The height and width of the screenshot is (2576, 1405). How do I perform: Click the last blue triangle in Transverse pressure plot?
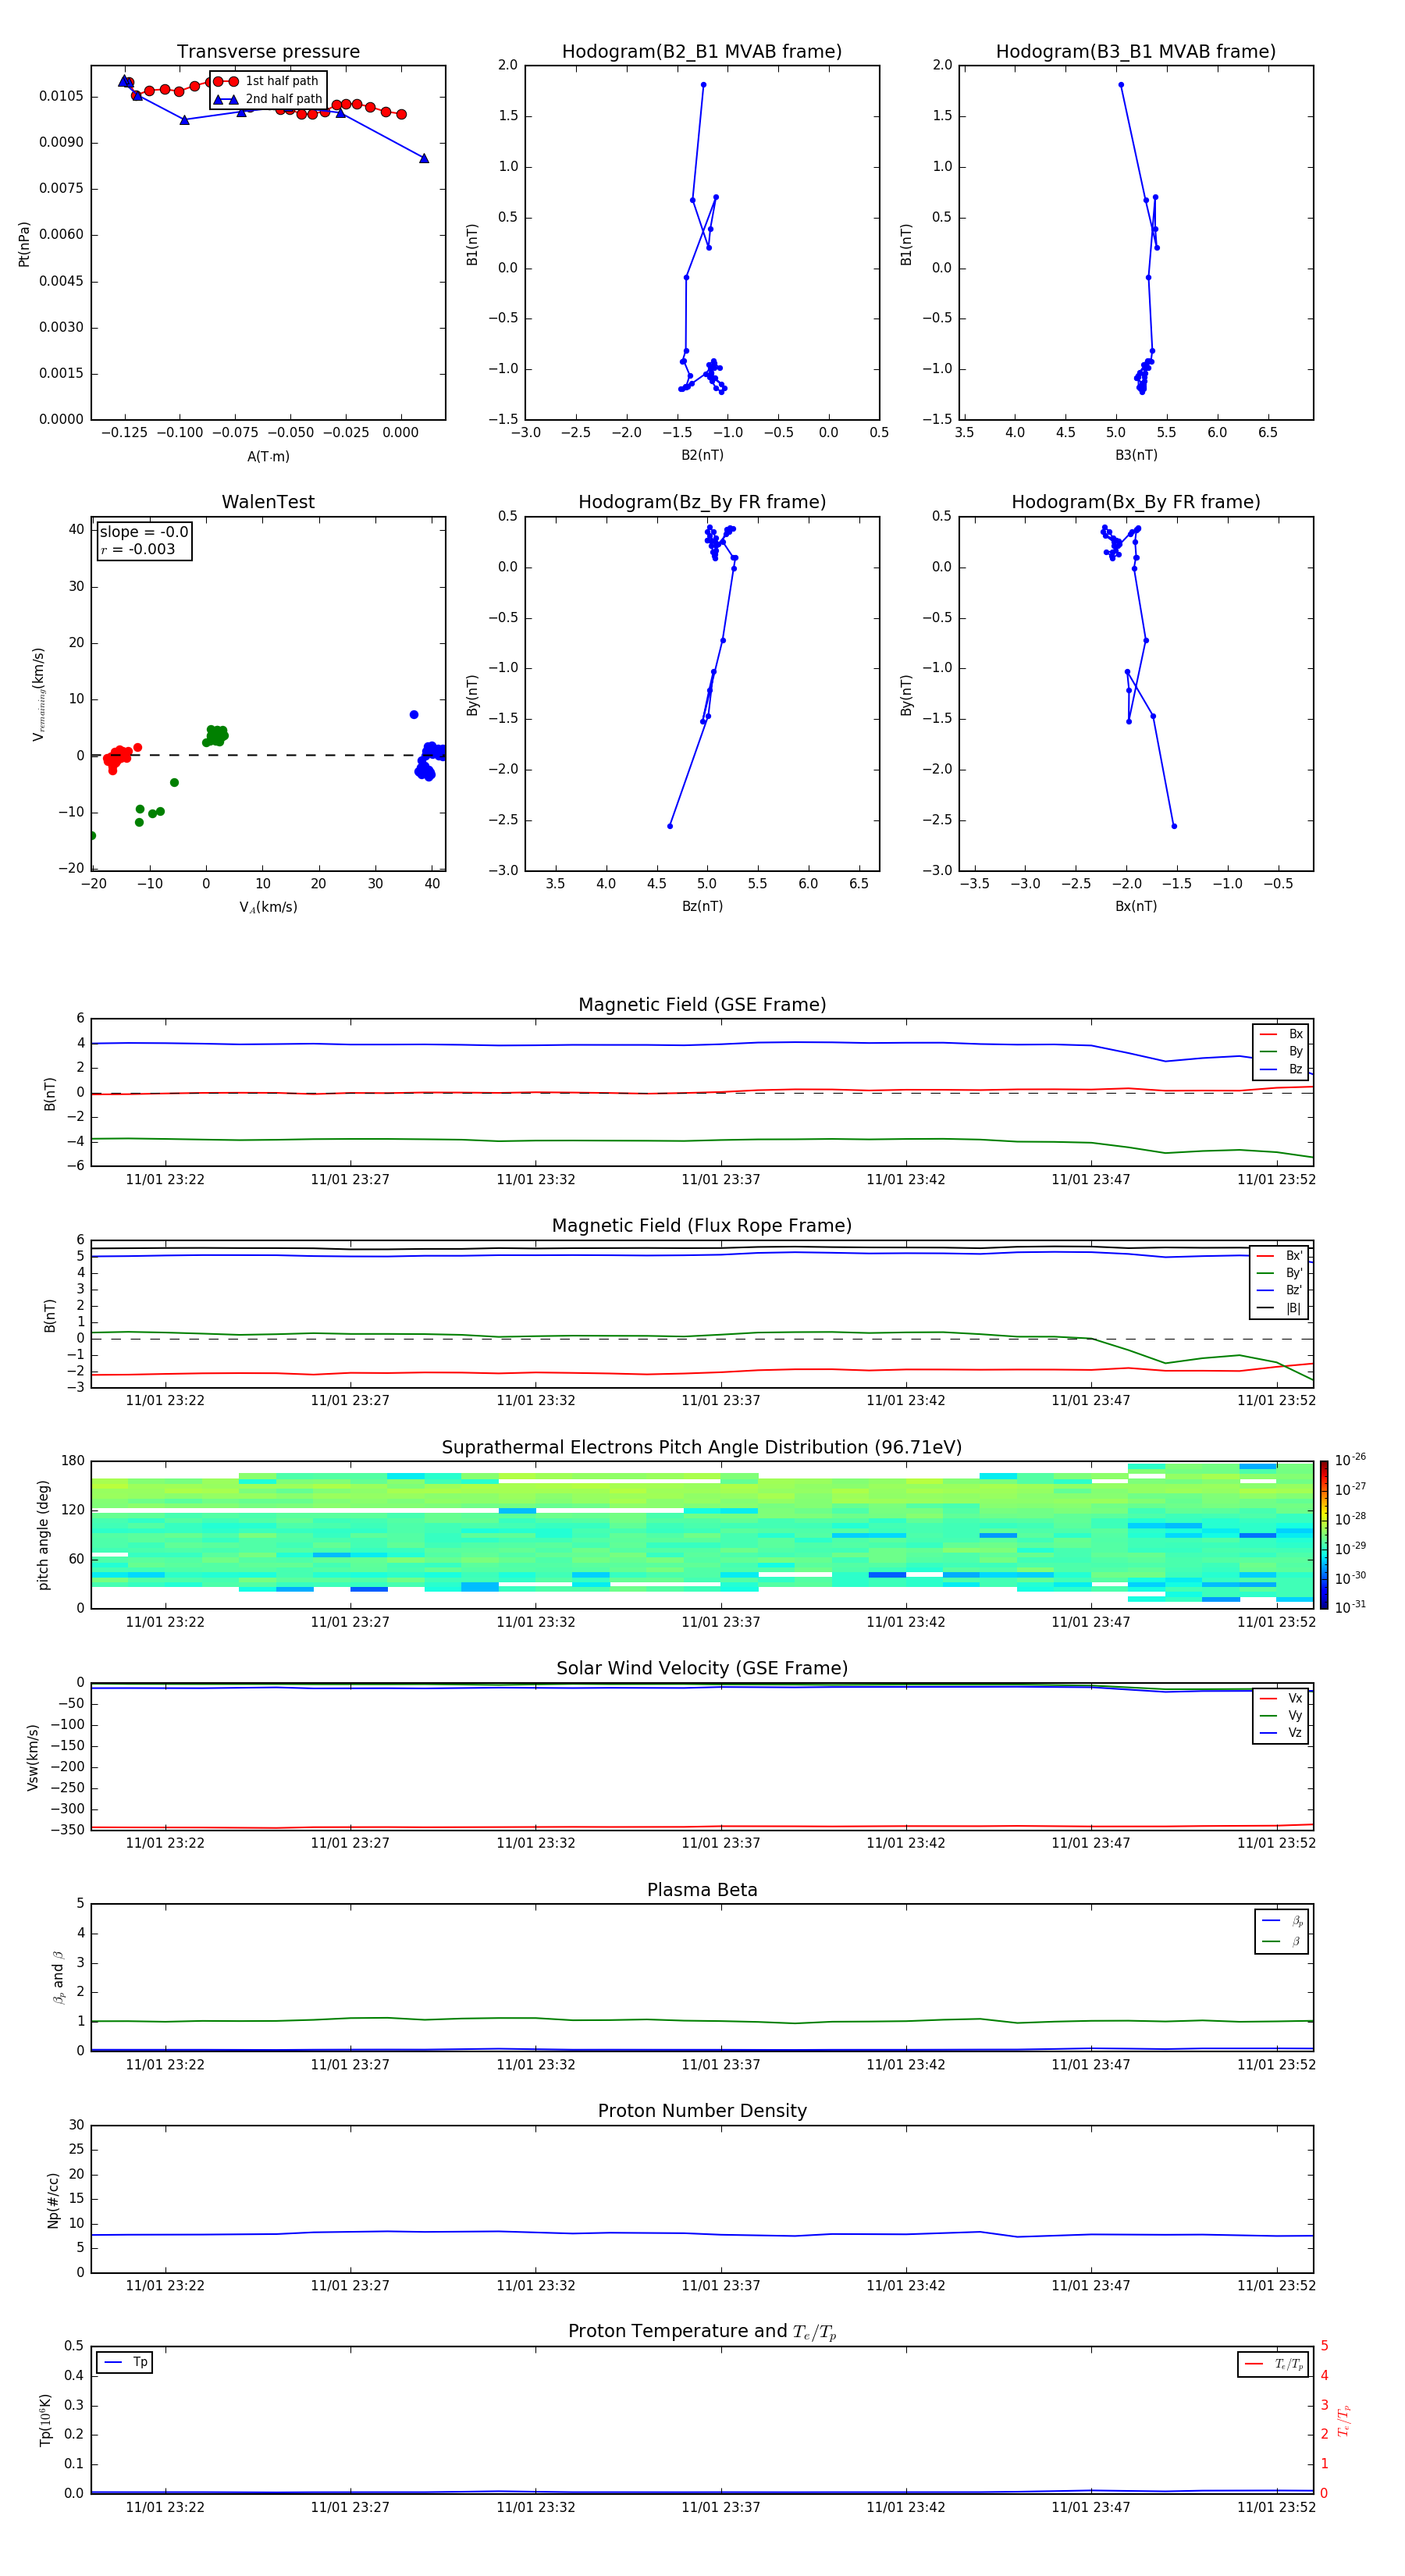coord(424,158)
